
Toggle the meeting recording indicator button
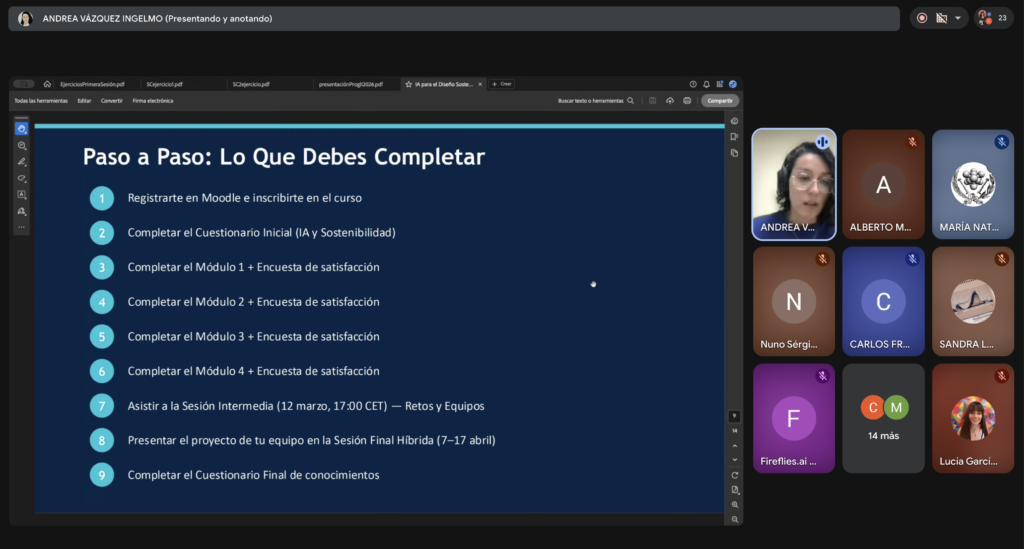921,18
